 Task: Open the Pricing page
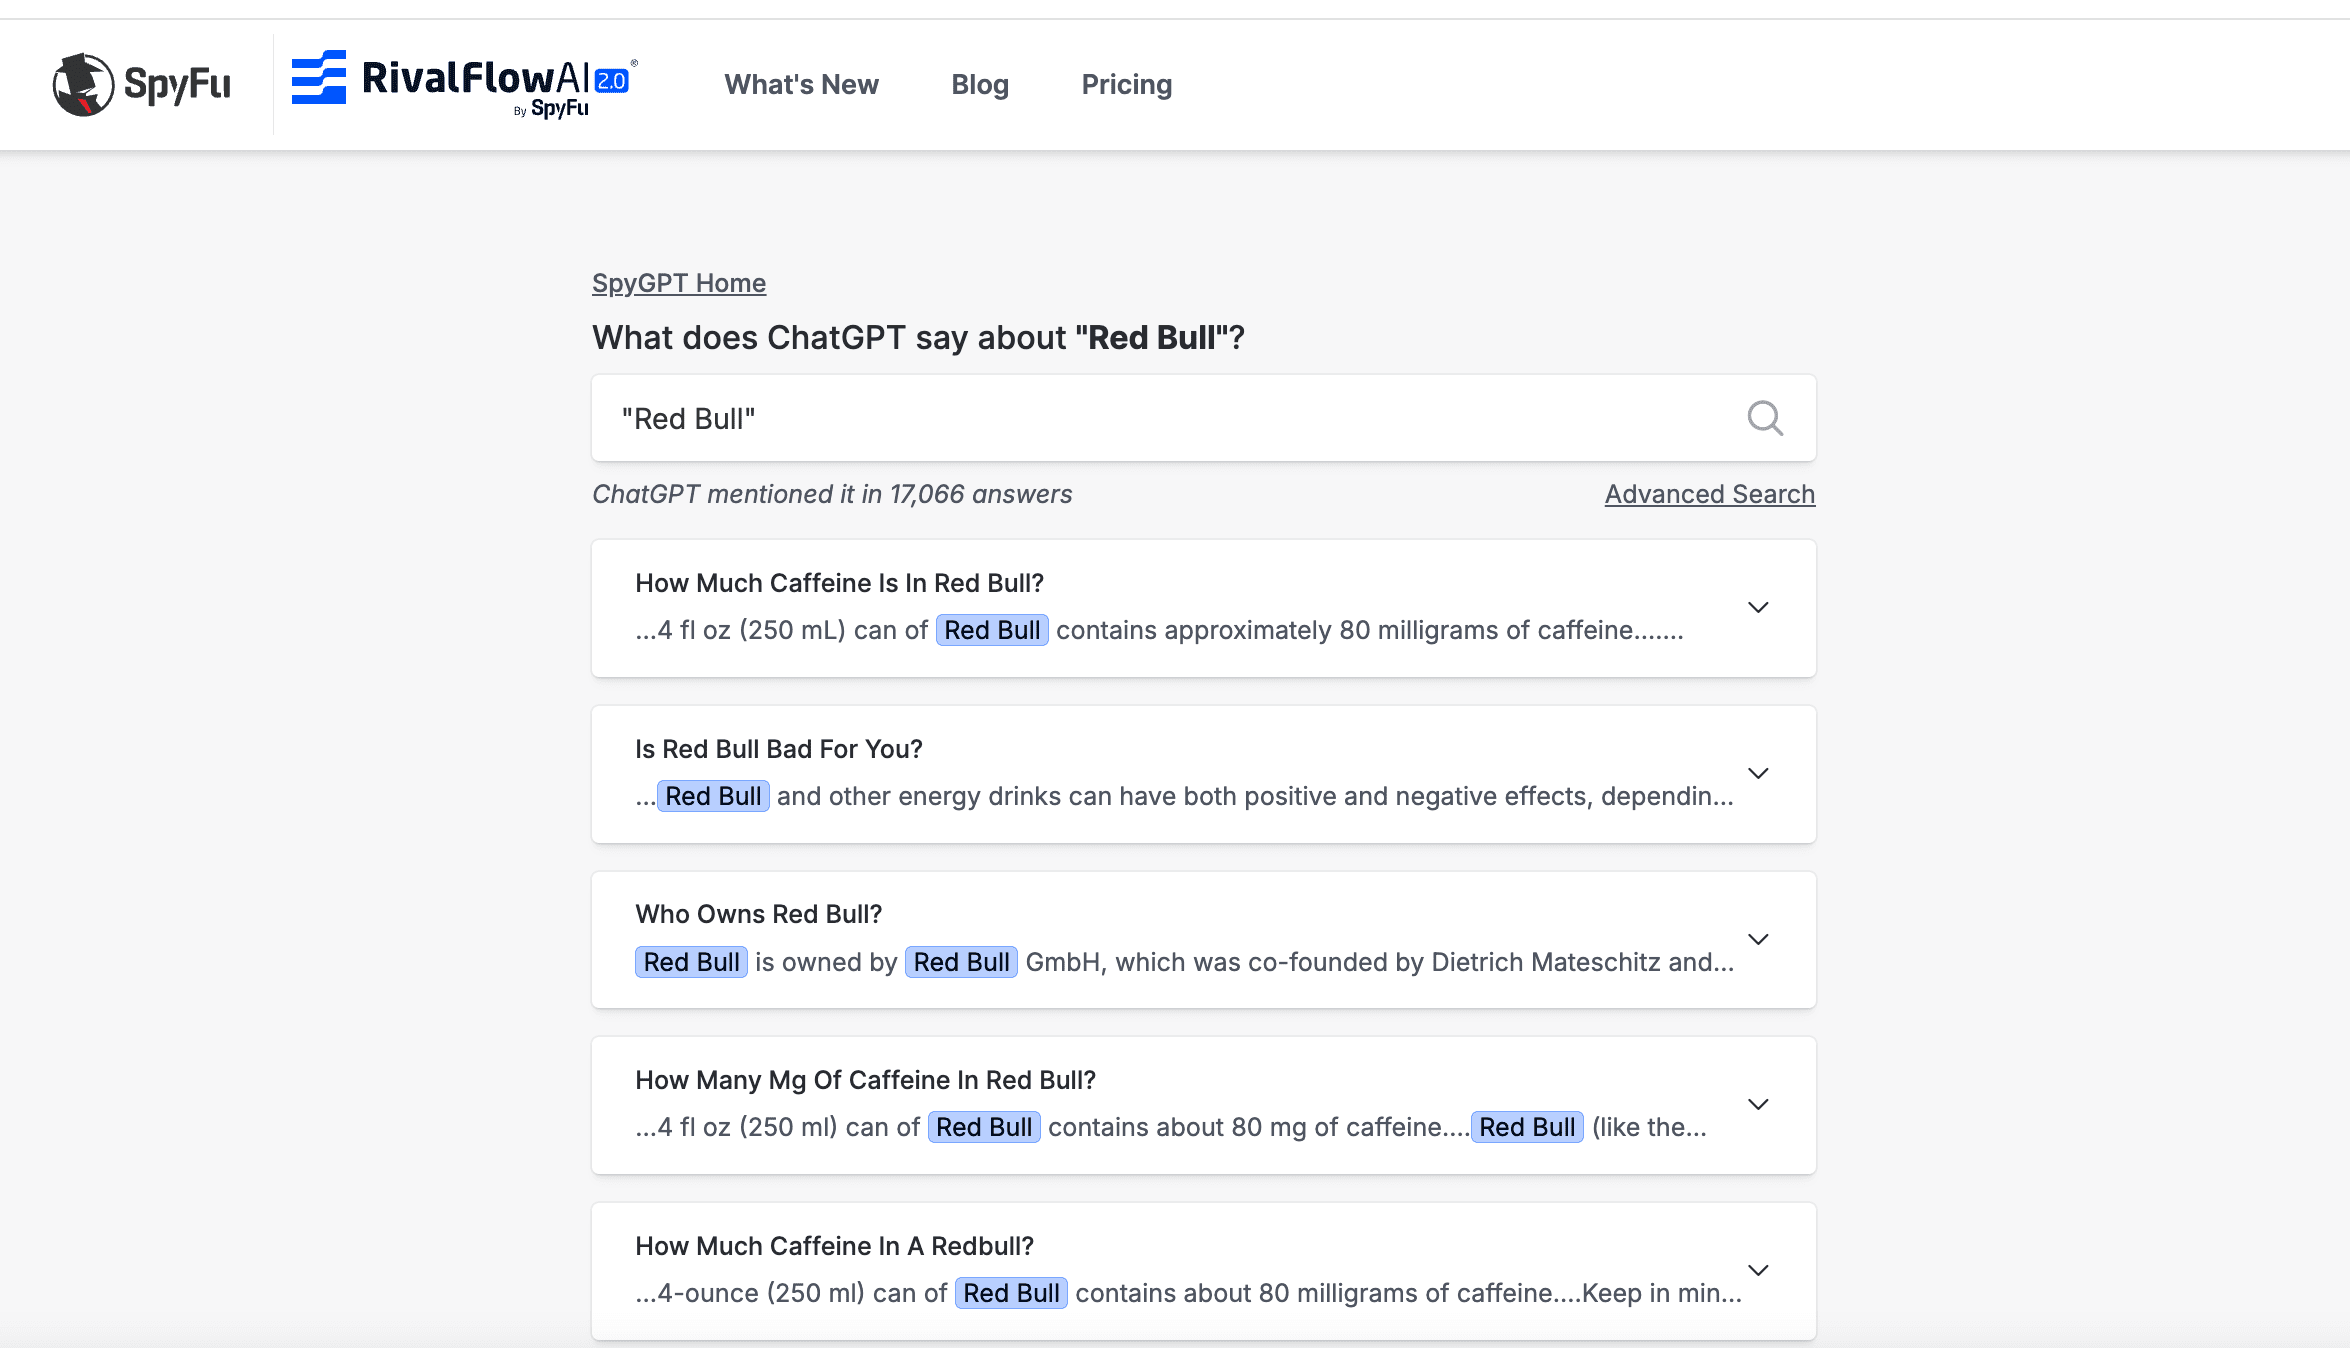[1126, 84]
